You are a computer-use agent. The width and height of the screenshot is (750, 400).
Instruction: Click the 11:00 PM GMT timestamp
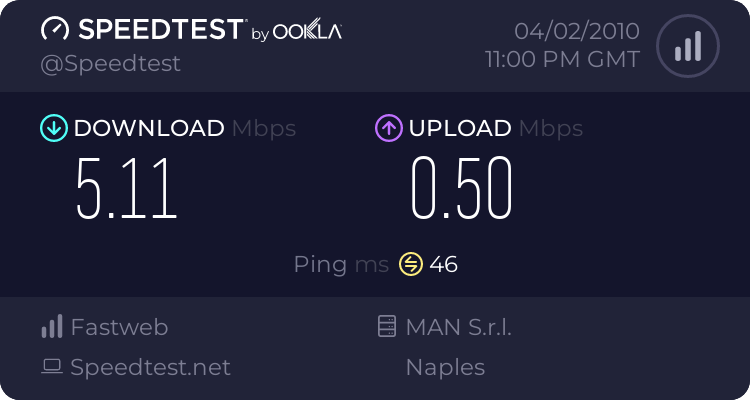tap(562, 60)
